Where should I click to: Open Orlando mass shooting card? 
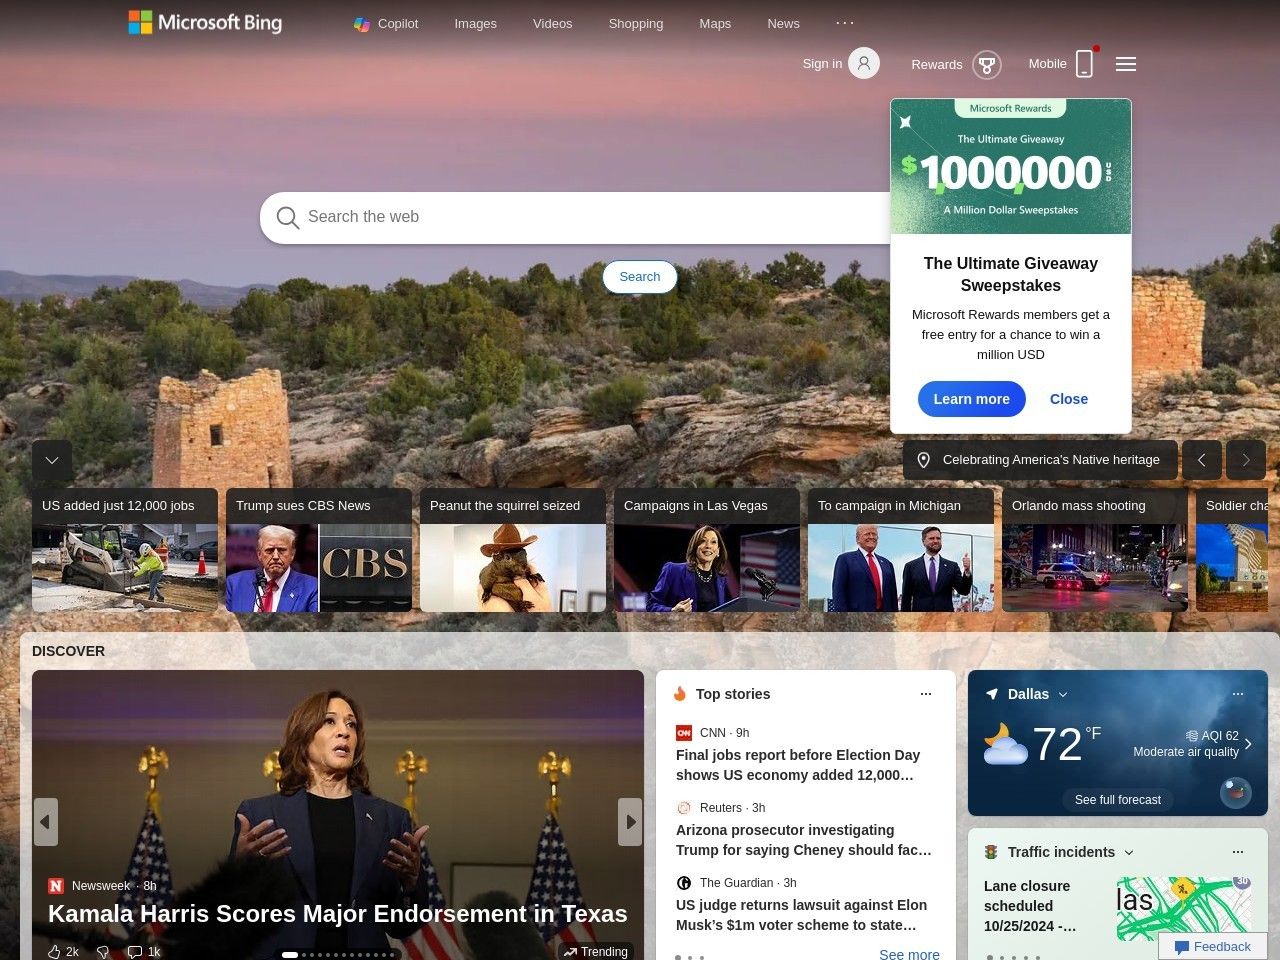coord(1095,550)
